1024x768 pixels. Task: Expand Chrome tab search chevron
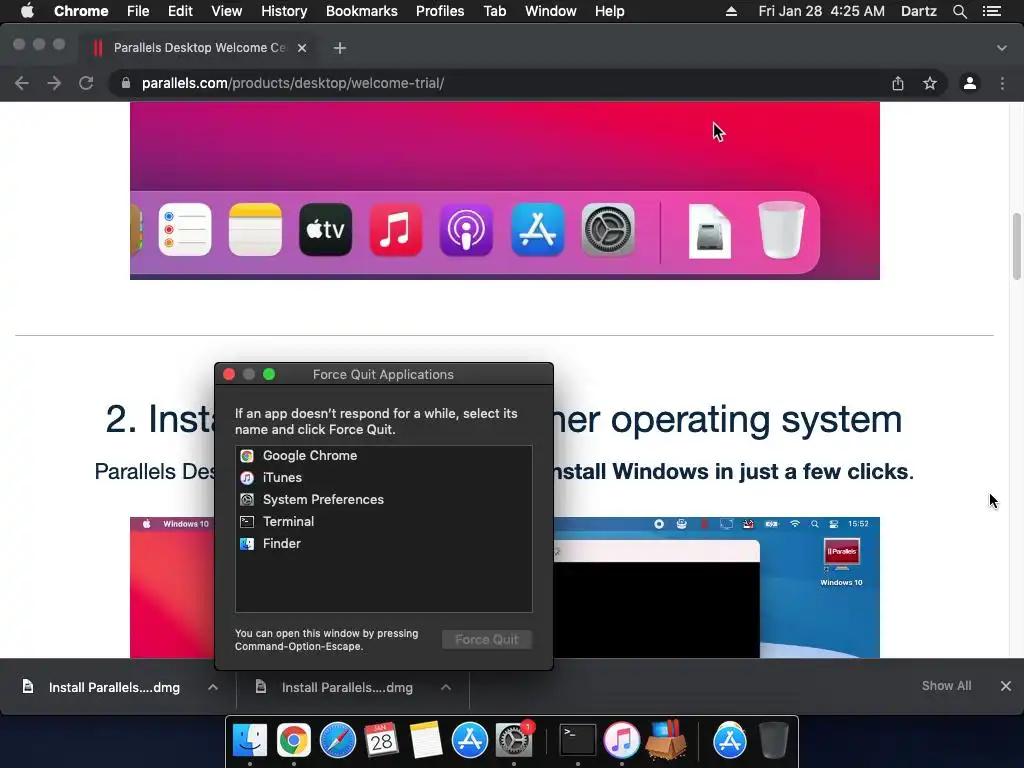[x=1002, y=48]
